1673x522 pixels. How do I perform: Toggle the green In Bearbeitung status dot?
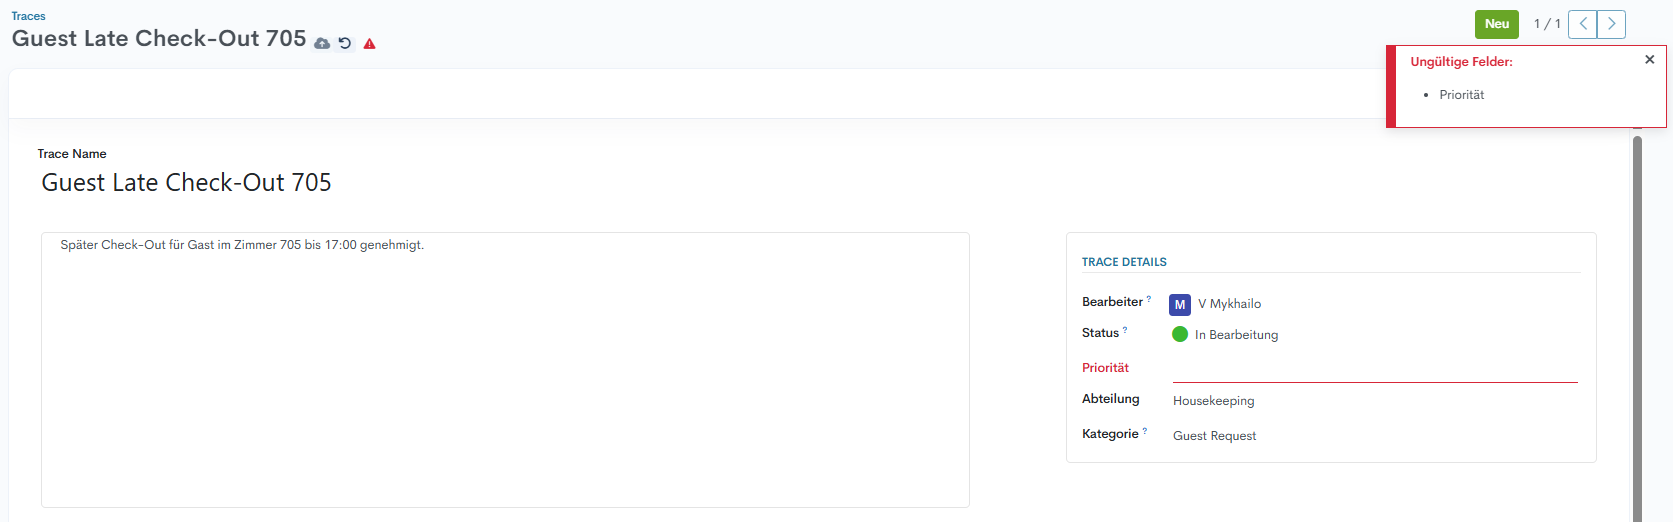1180,334
